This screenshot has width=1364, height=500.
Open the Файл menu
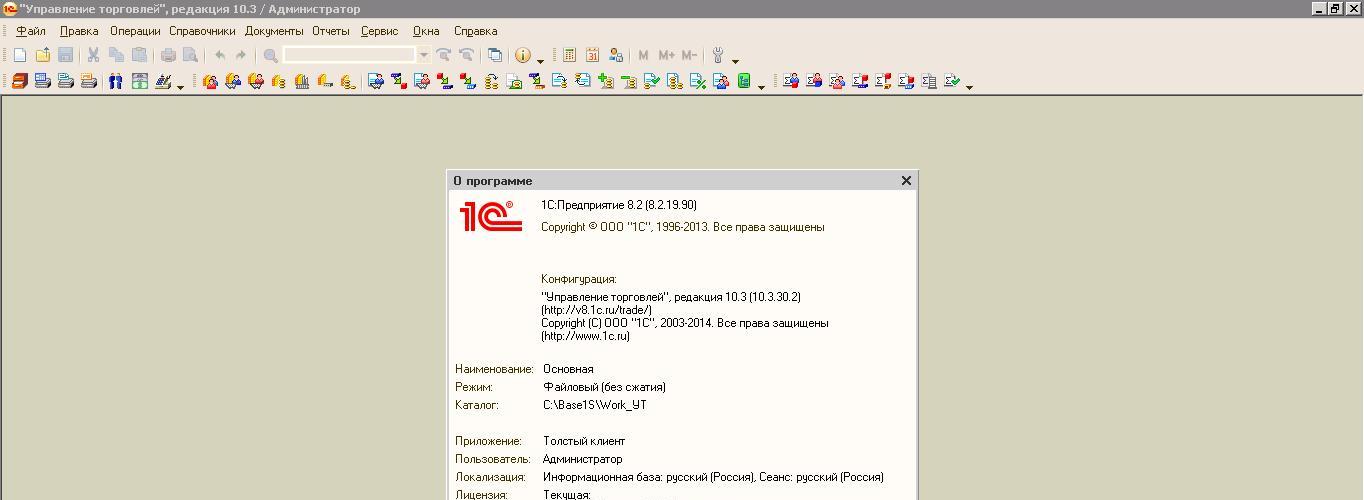click(31, 31)
